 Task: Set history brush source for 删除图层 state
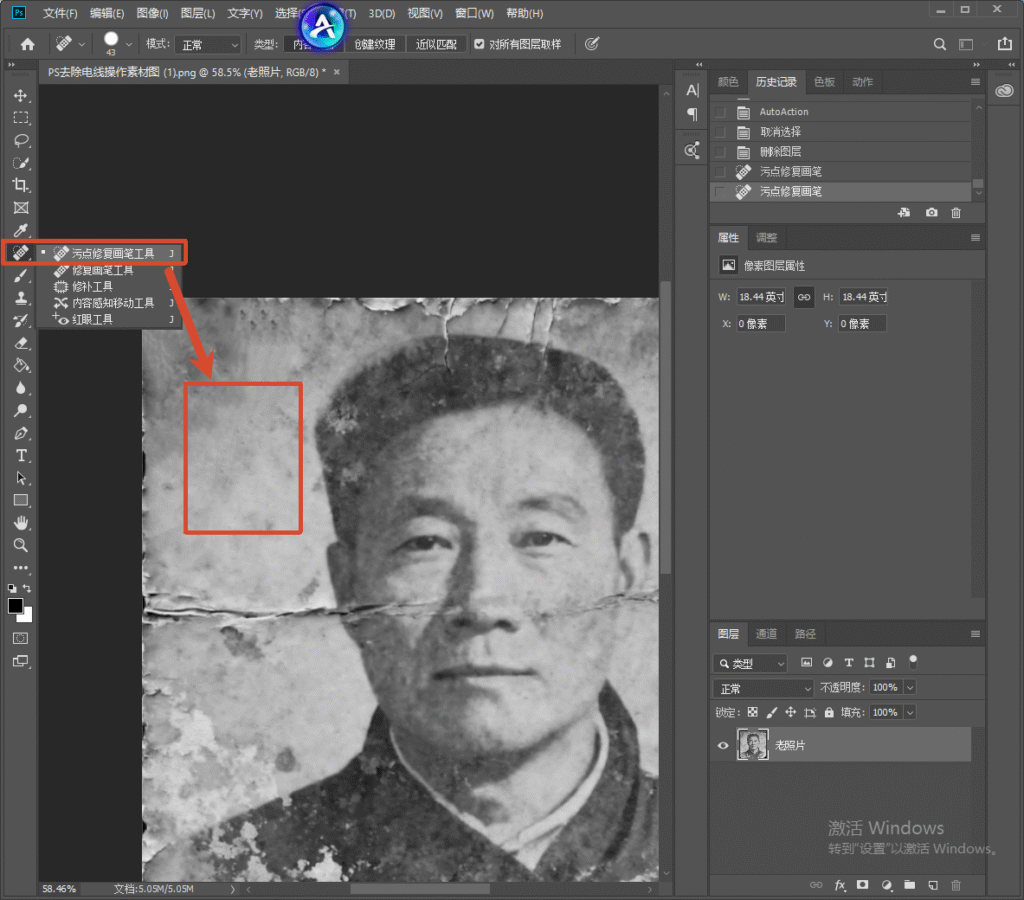pos(720,152)
